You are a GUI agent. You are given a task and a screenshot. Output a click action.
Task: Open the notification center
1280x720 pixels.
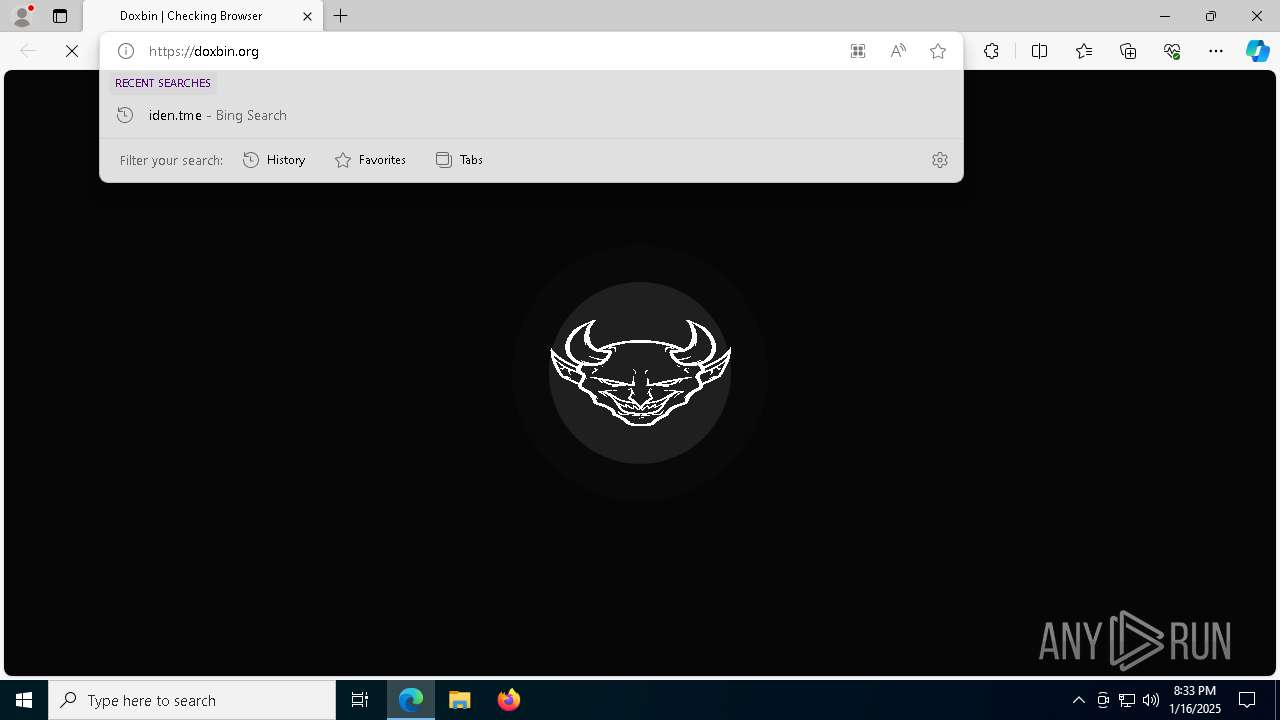[x=1247, y=700]
